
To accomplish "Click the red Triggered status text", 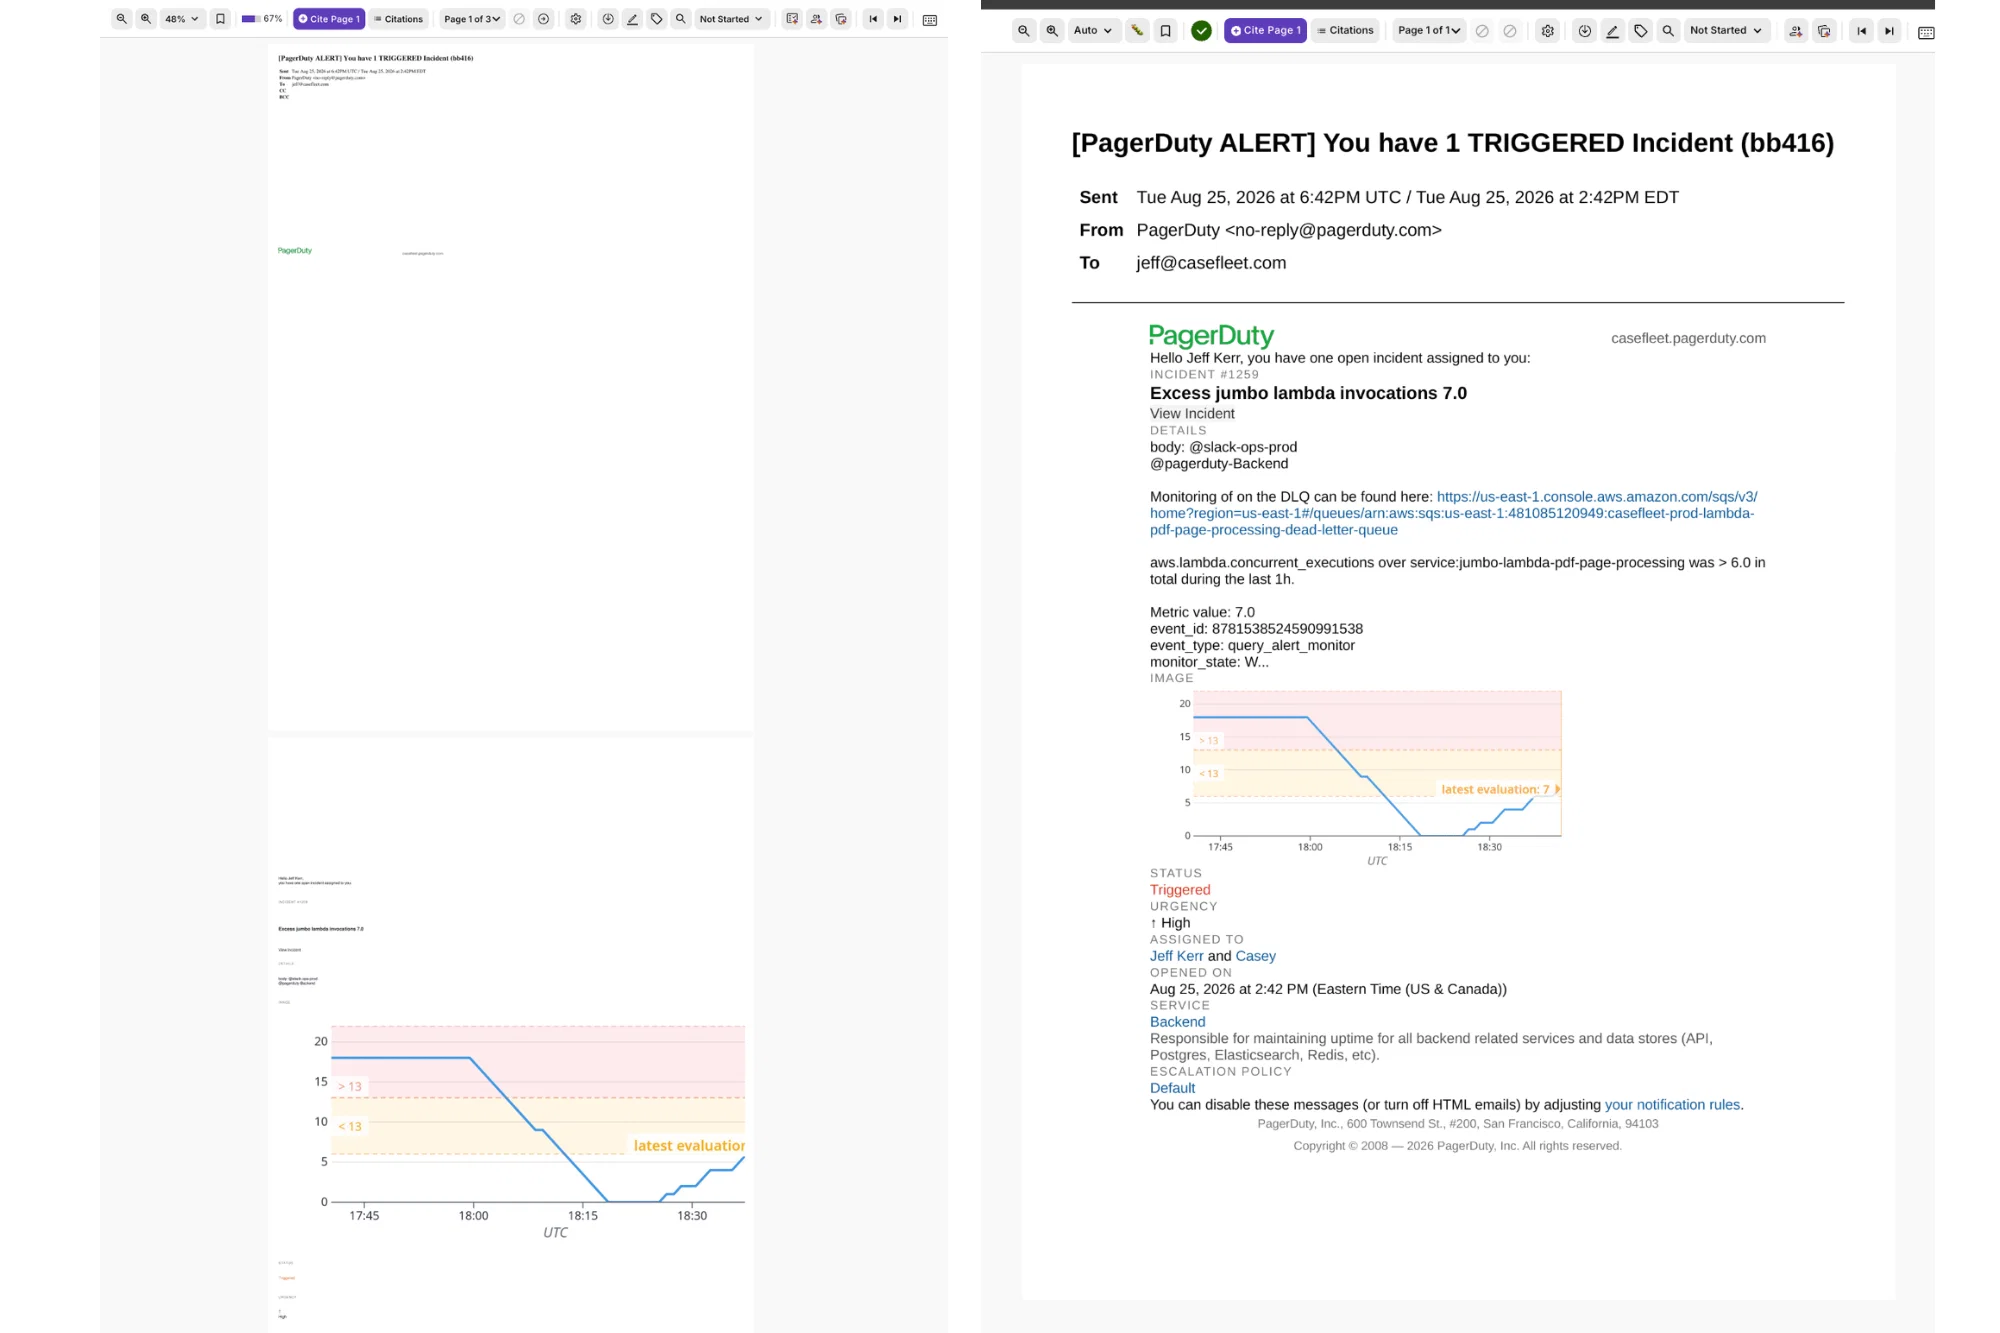I will click(1180, 890).
